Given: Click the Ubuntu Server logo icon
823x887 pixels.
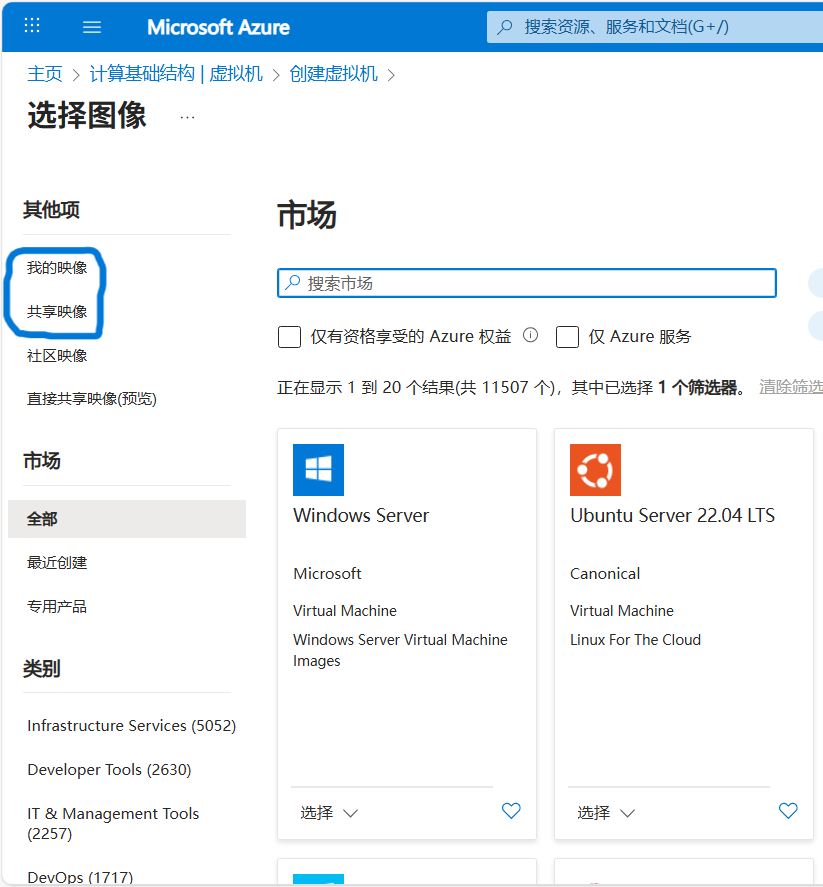Looking at the screenshot, I should pos(595,470).
